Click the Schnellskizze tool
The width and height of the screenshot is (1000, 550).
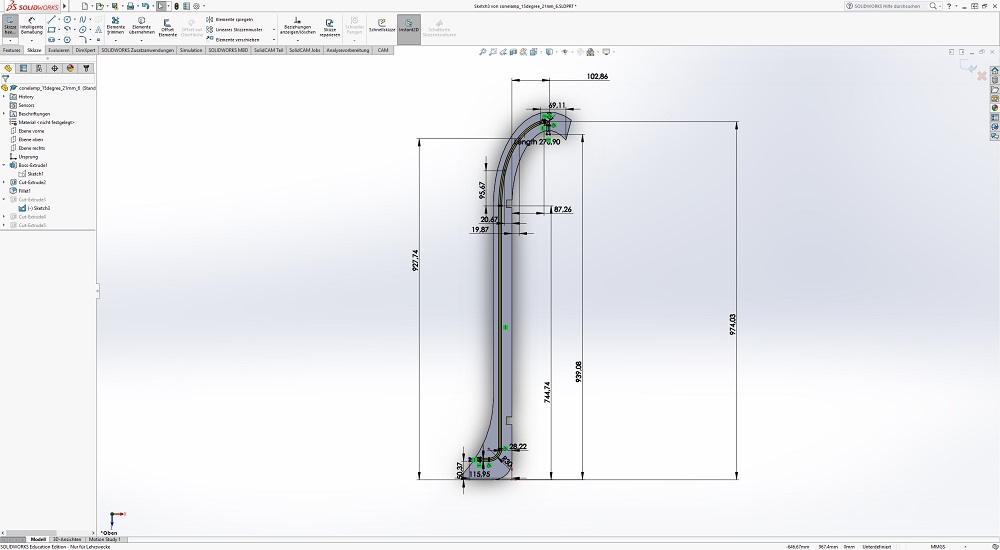point(381,26)
